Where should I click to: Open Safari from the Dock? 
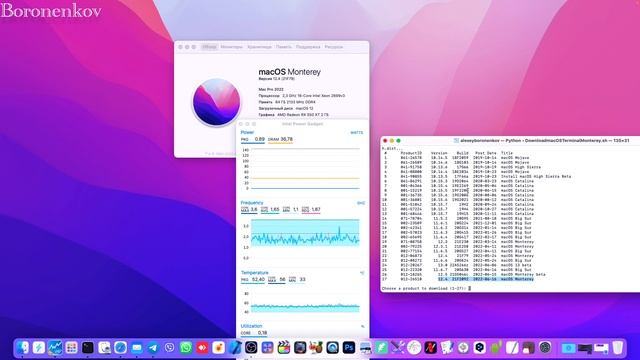tap(120, 347)
